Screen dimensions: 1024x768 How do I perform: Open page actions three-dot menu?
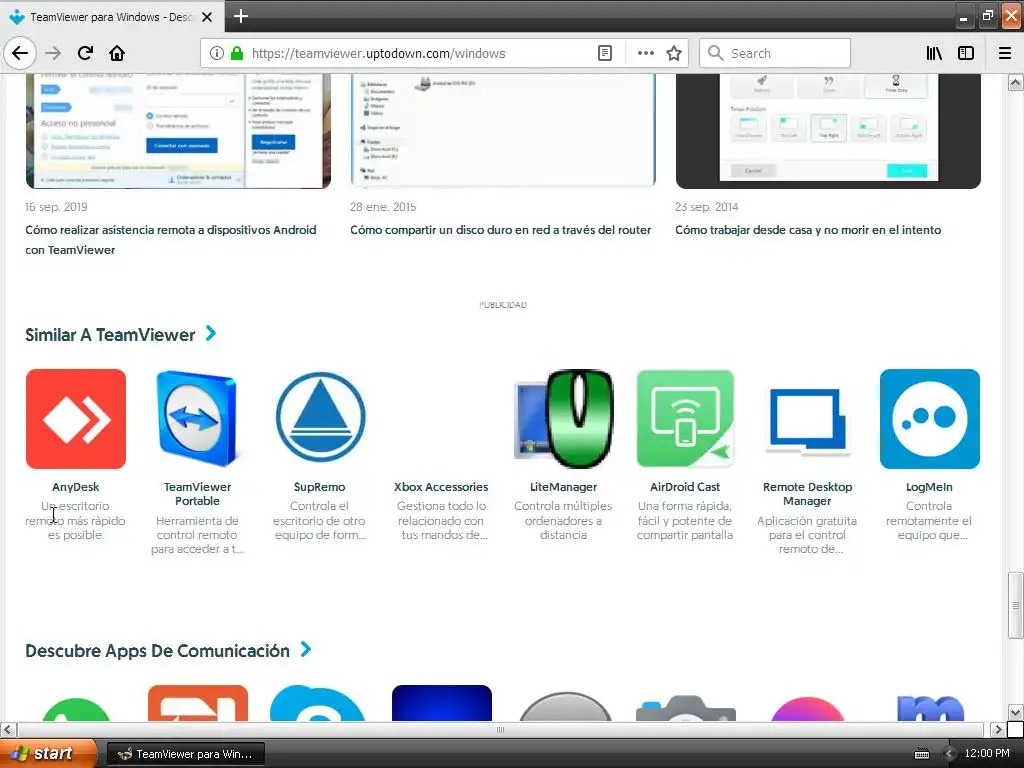(645, 53)
